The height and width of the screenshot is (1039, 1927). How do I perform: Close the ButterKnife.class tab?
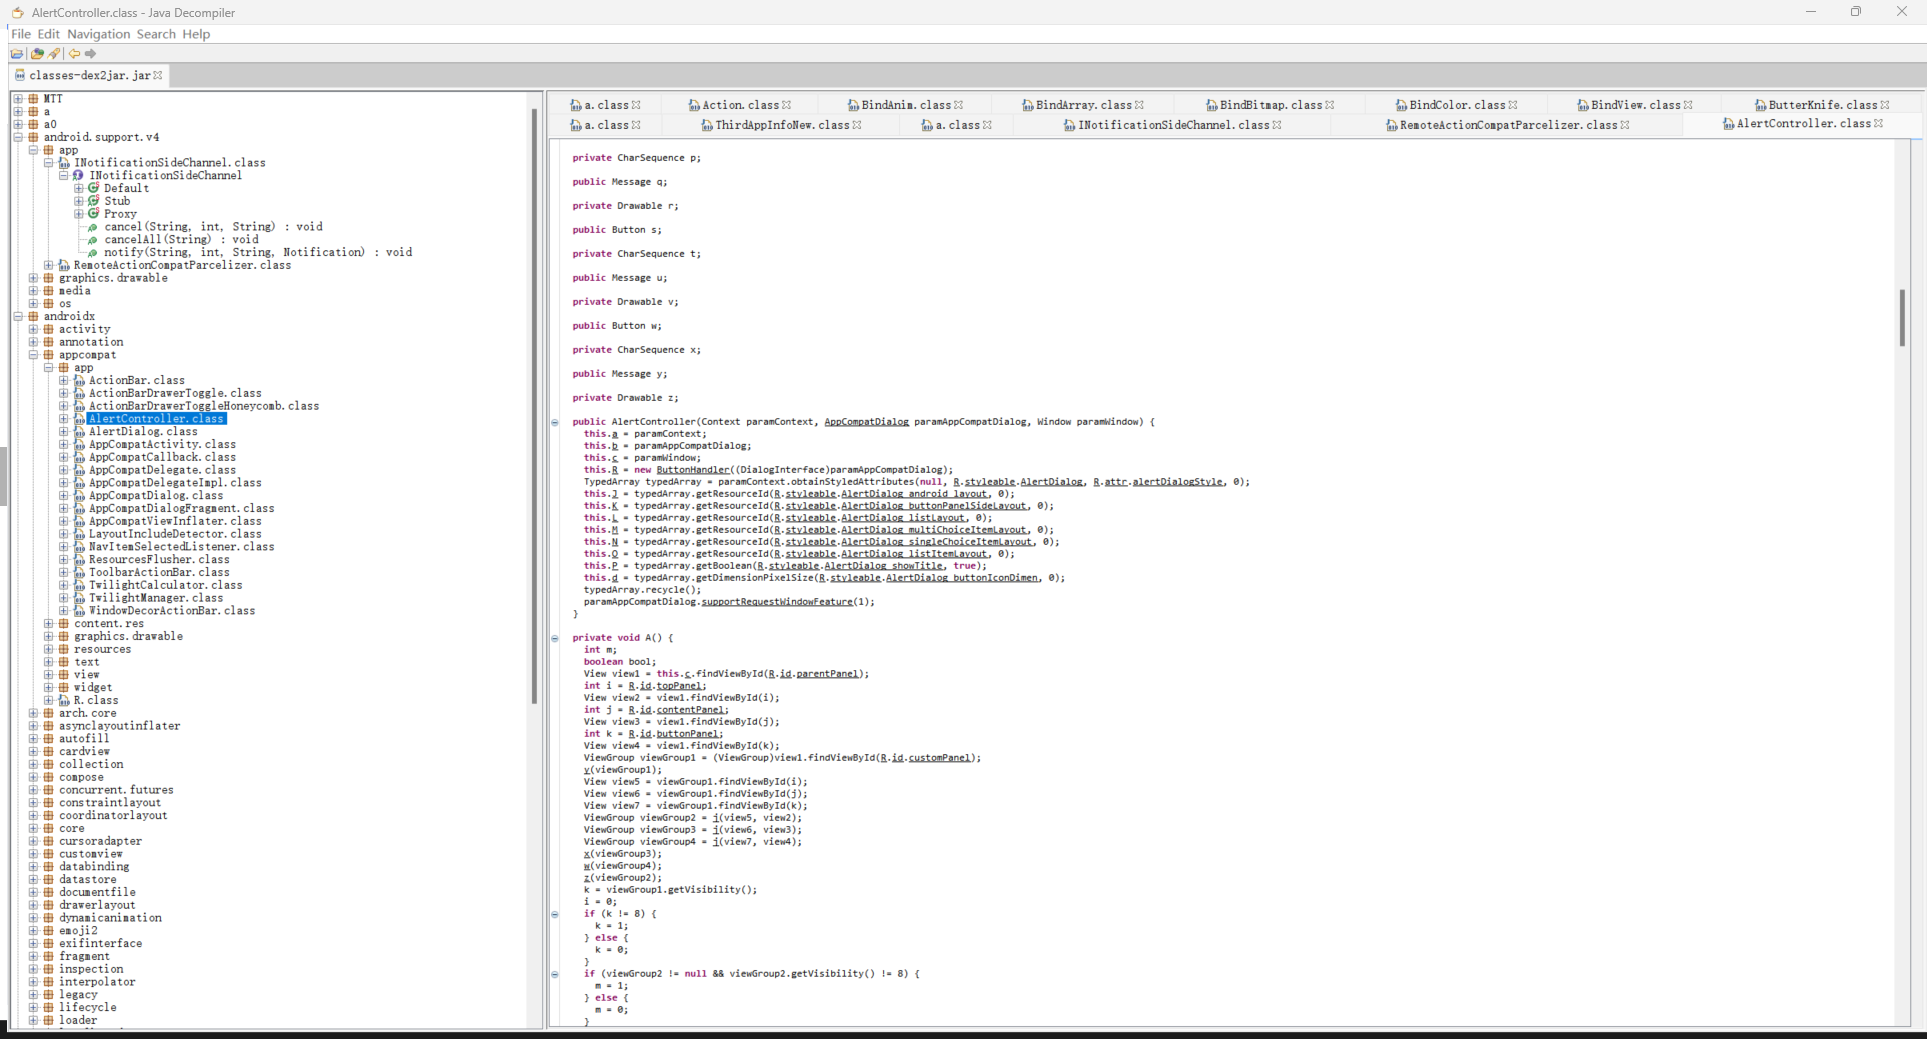click(x=1885, y=105)
